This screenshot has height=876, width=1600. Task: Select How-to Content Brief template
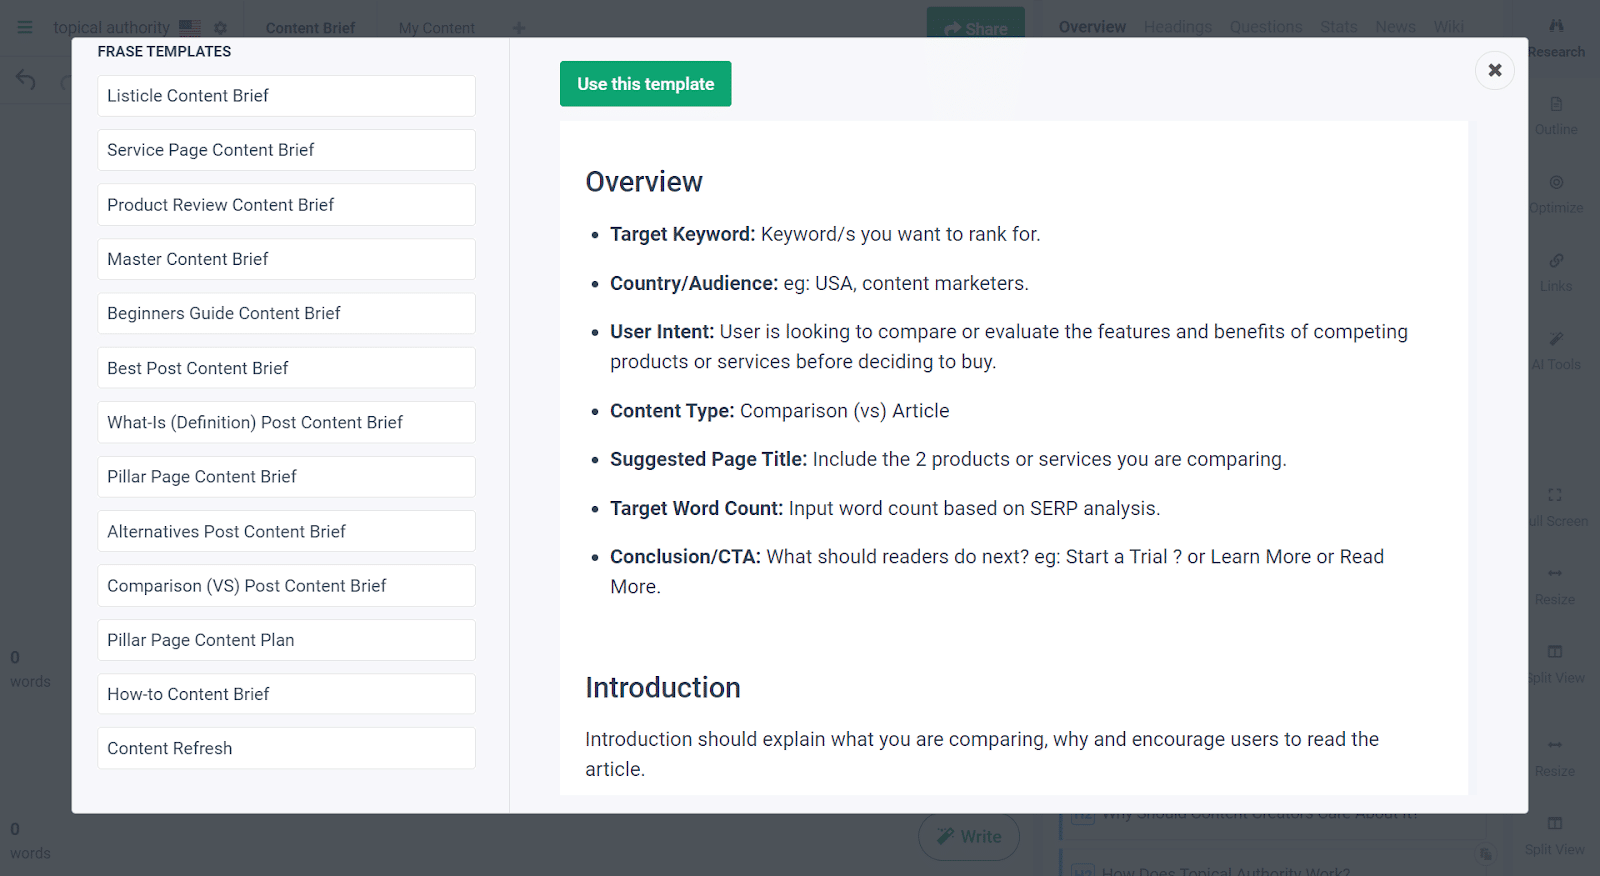[286, 694]
